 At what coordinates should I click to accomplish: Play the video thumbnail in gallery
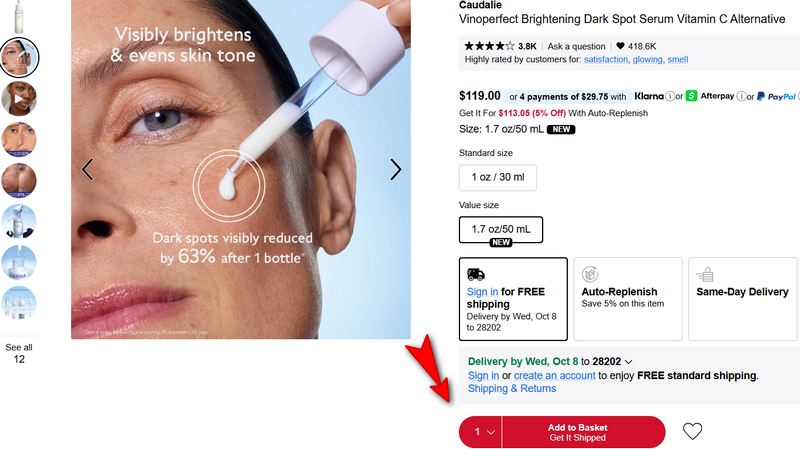(x=20, y=99)
